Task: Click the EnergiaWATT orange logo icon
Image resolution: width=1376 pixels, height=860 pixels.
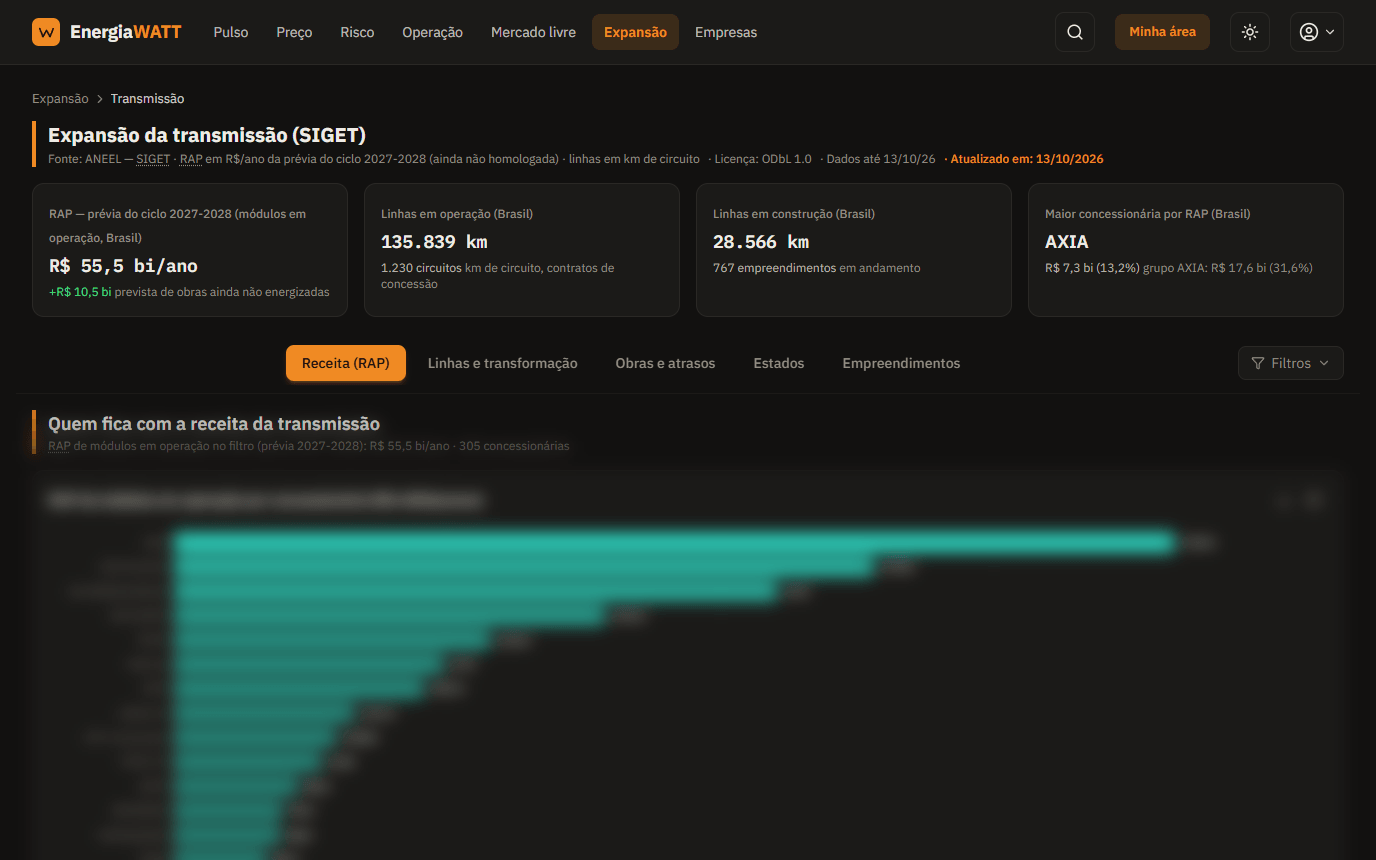Action: [x=46, y=32]
